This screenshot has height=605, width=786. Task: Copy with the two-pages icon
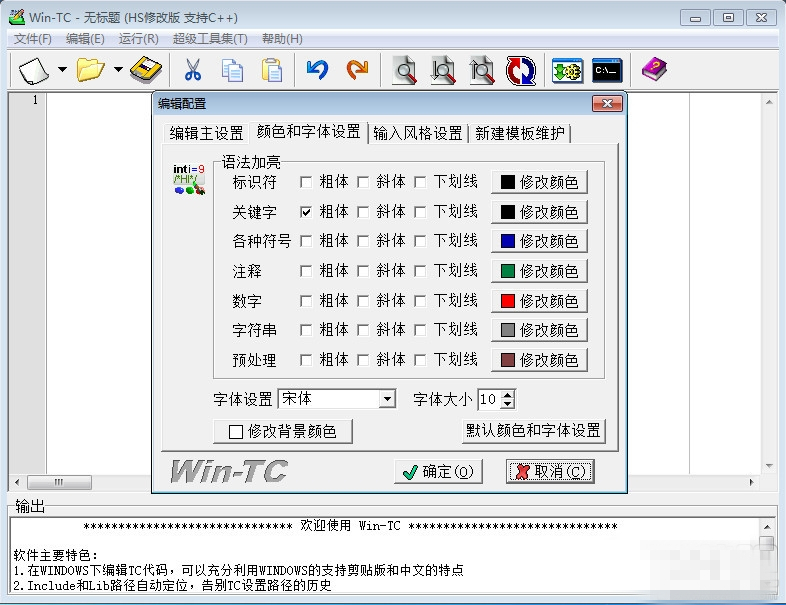232,70
